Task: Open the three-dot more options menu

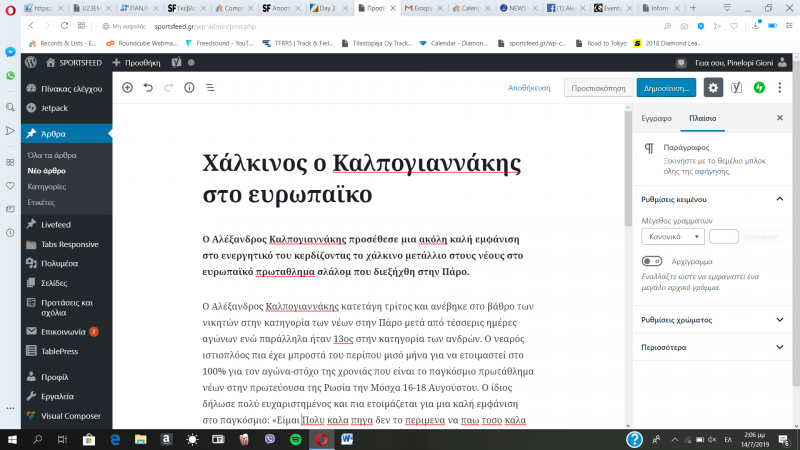Action: point(781,88)
